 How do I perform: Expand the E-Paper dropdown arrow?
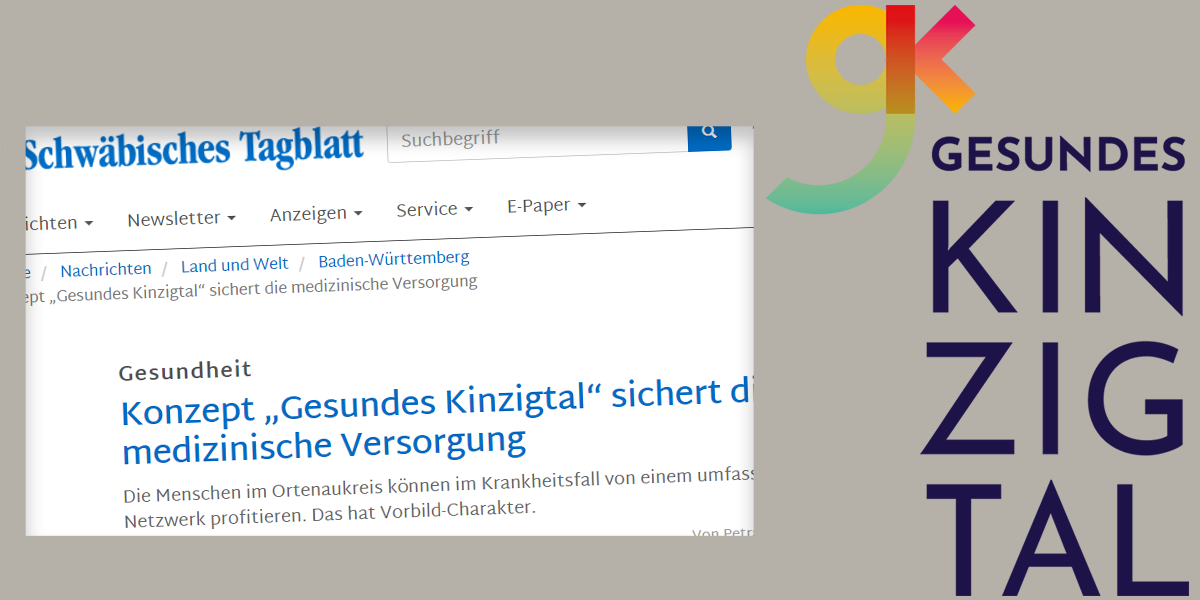tap(581, 205)
